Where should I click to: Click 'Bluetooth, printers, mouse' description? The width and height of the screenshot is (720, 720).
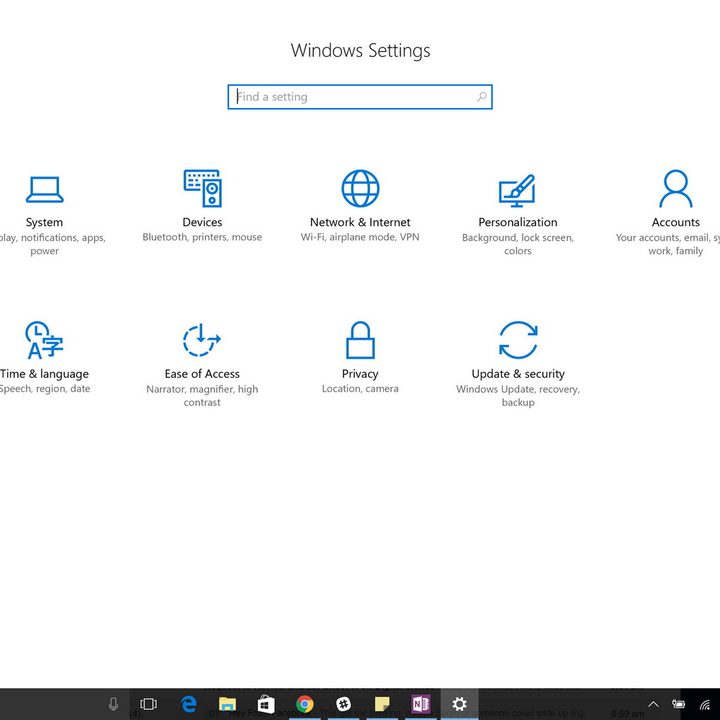[202, 237]
